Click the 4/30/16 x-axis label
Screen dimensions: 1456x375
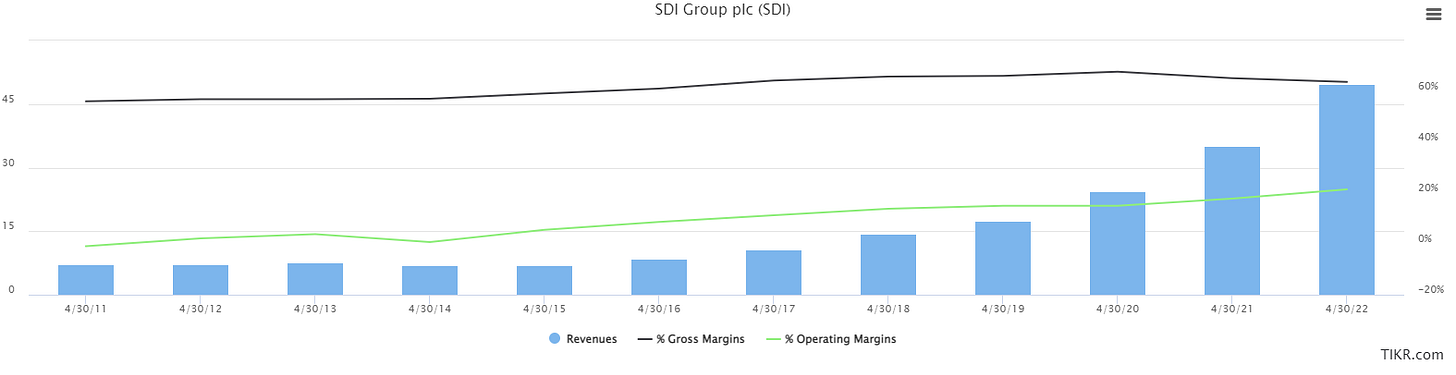click(659, 309)
